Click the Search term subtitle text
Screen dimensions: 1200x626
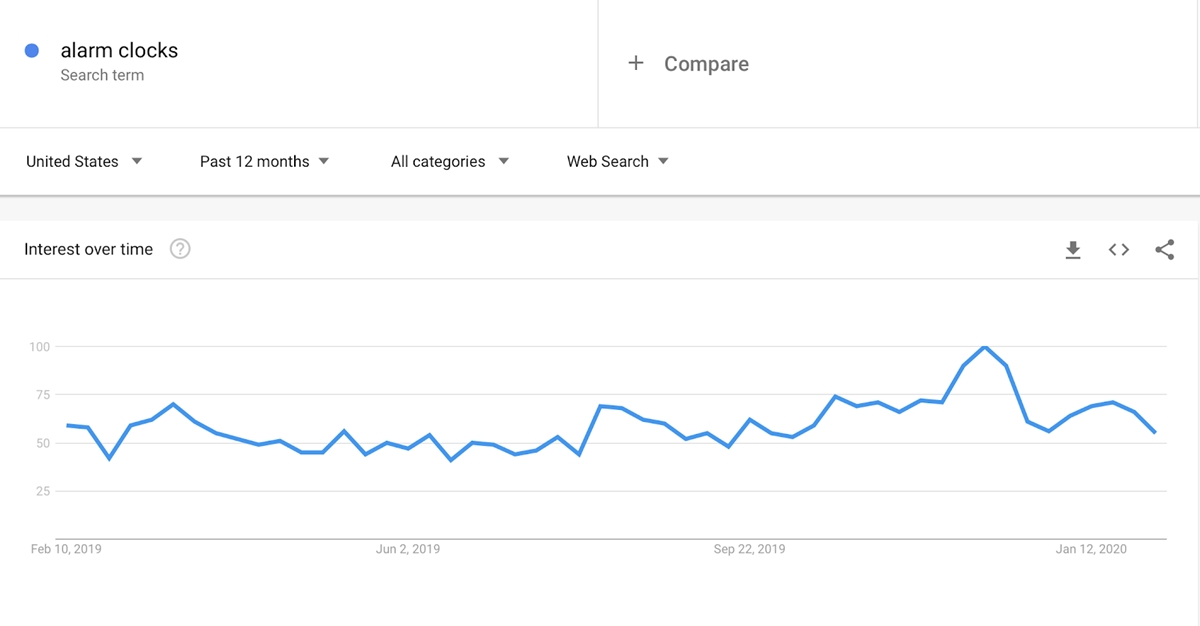(x=102, y=75)
